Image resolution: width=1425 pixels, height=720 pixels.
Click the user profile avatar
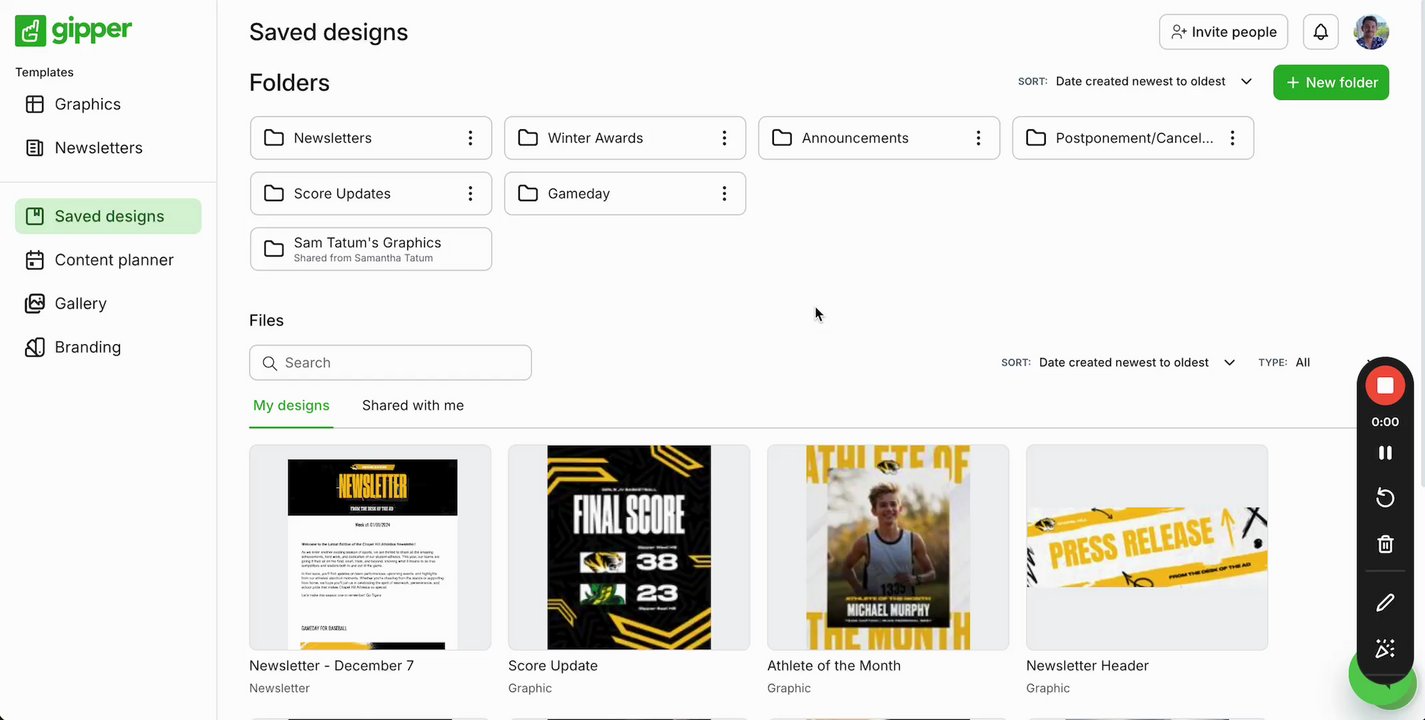tap(1371, 32)
